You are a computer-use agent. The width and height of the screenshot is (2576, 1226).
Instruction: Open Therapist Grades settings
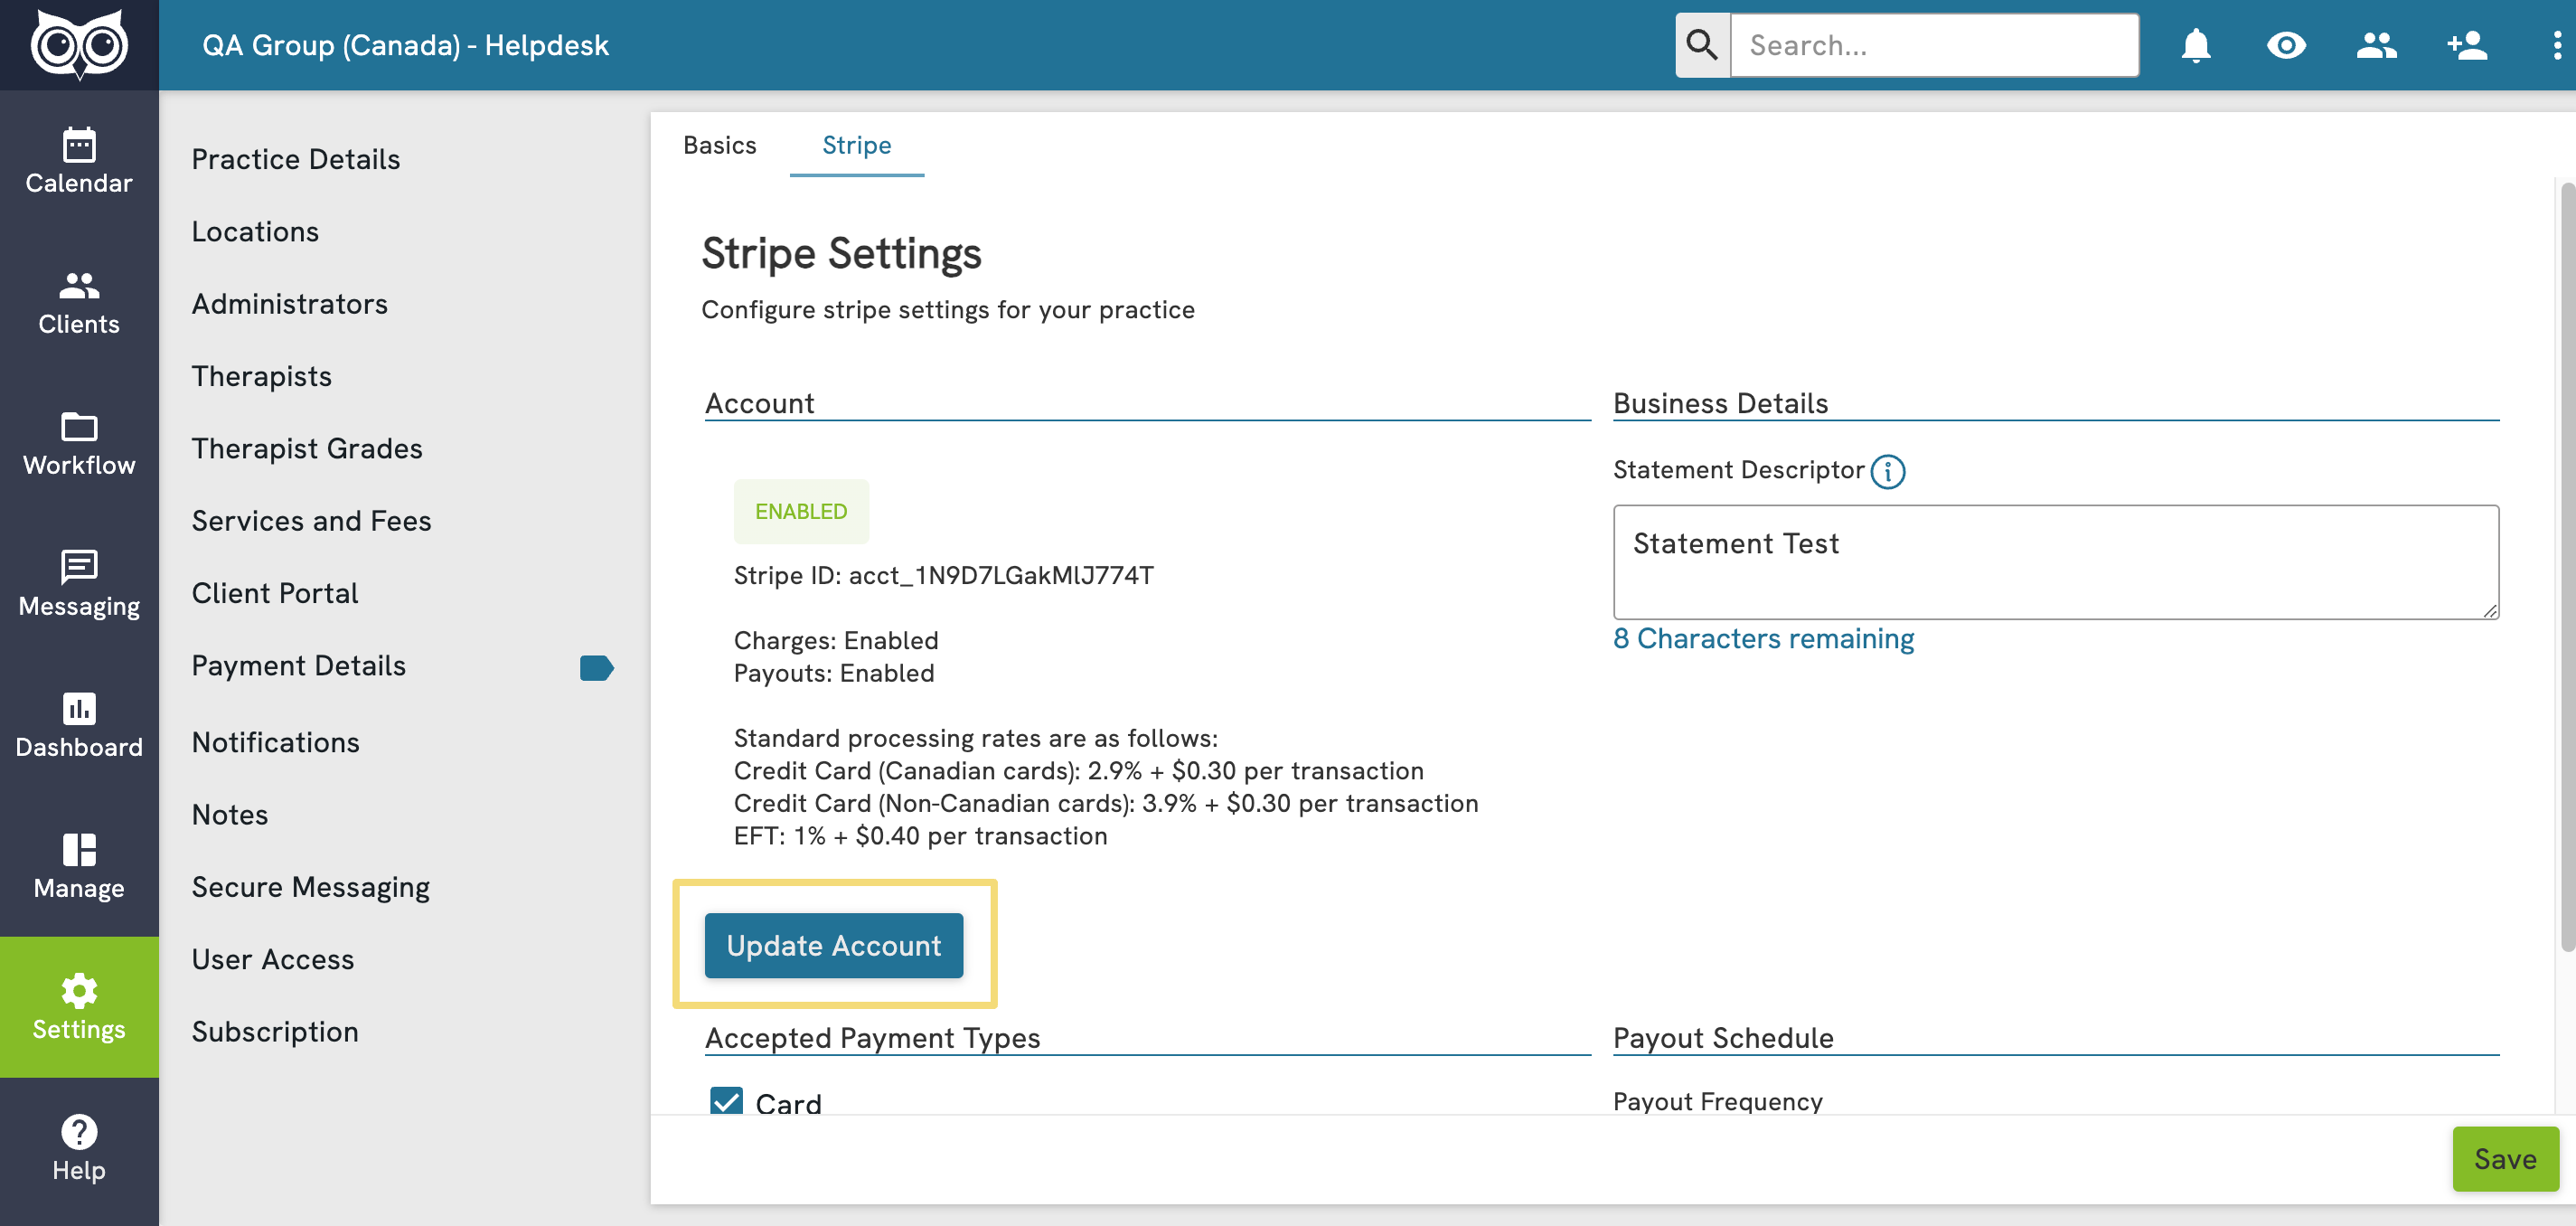(x=307, y=448)
